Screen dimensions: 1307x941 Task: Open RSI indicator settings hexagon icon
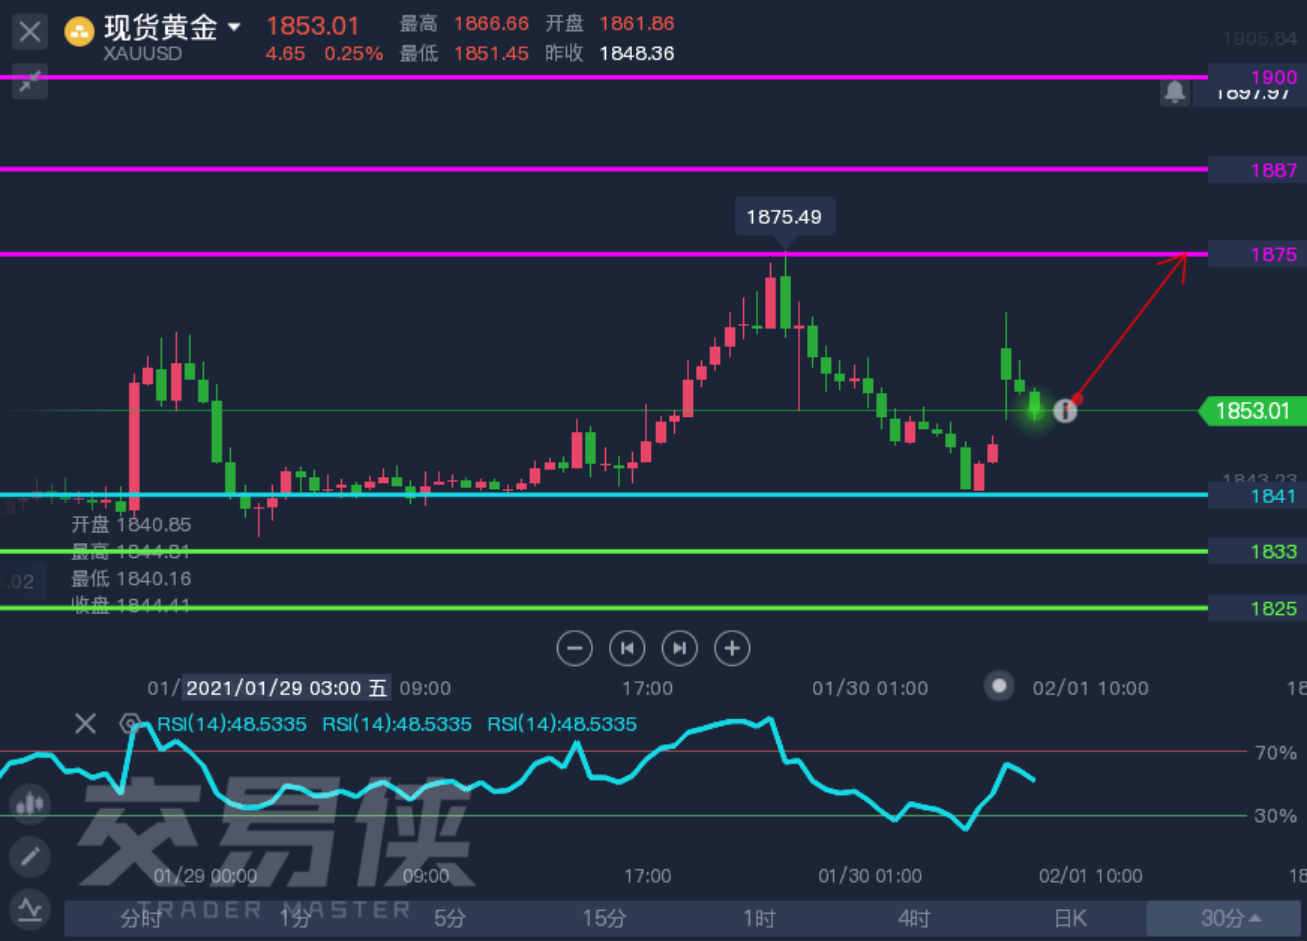129,723
